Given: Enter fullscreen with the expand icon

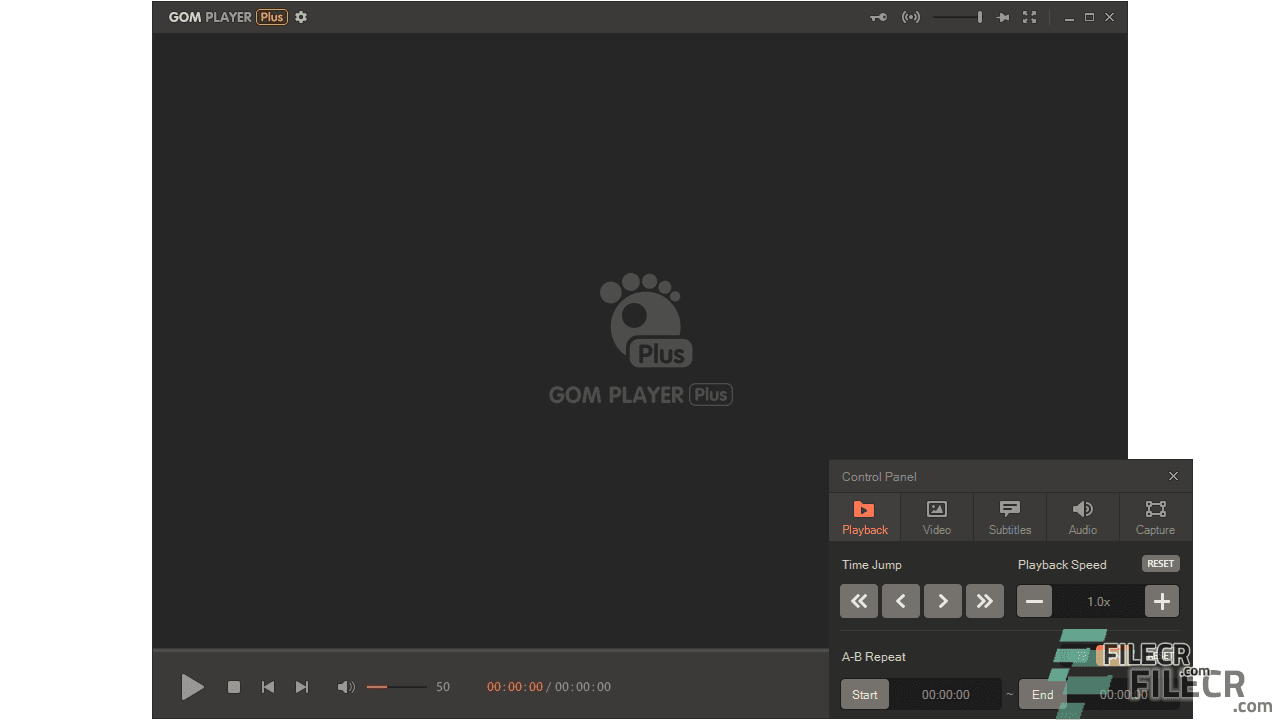Looking at the screenshot, I should tap(1030, 17).
